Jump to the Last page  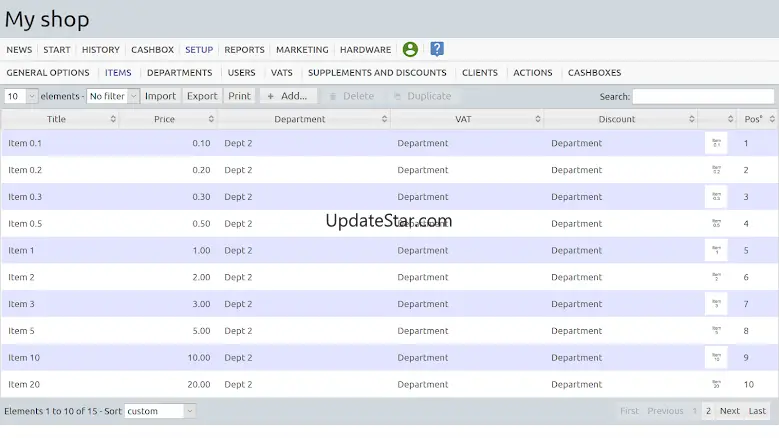[757, 411]
